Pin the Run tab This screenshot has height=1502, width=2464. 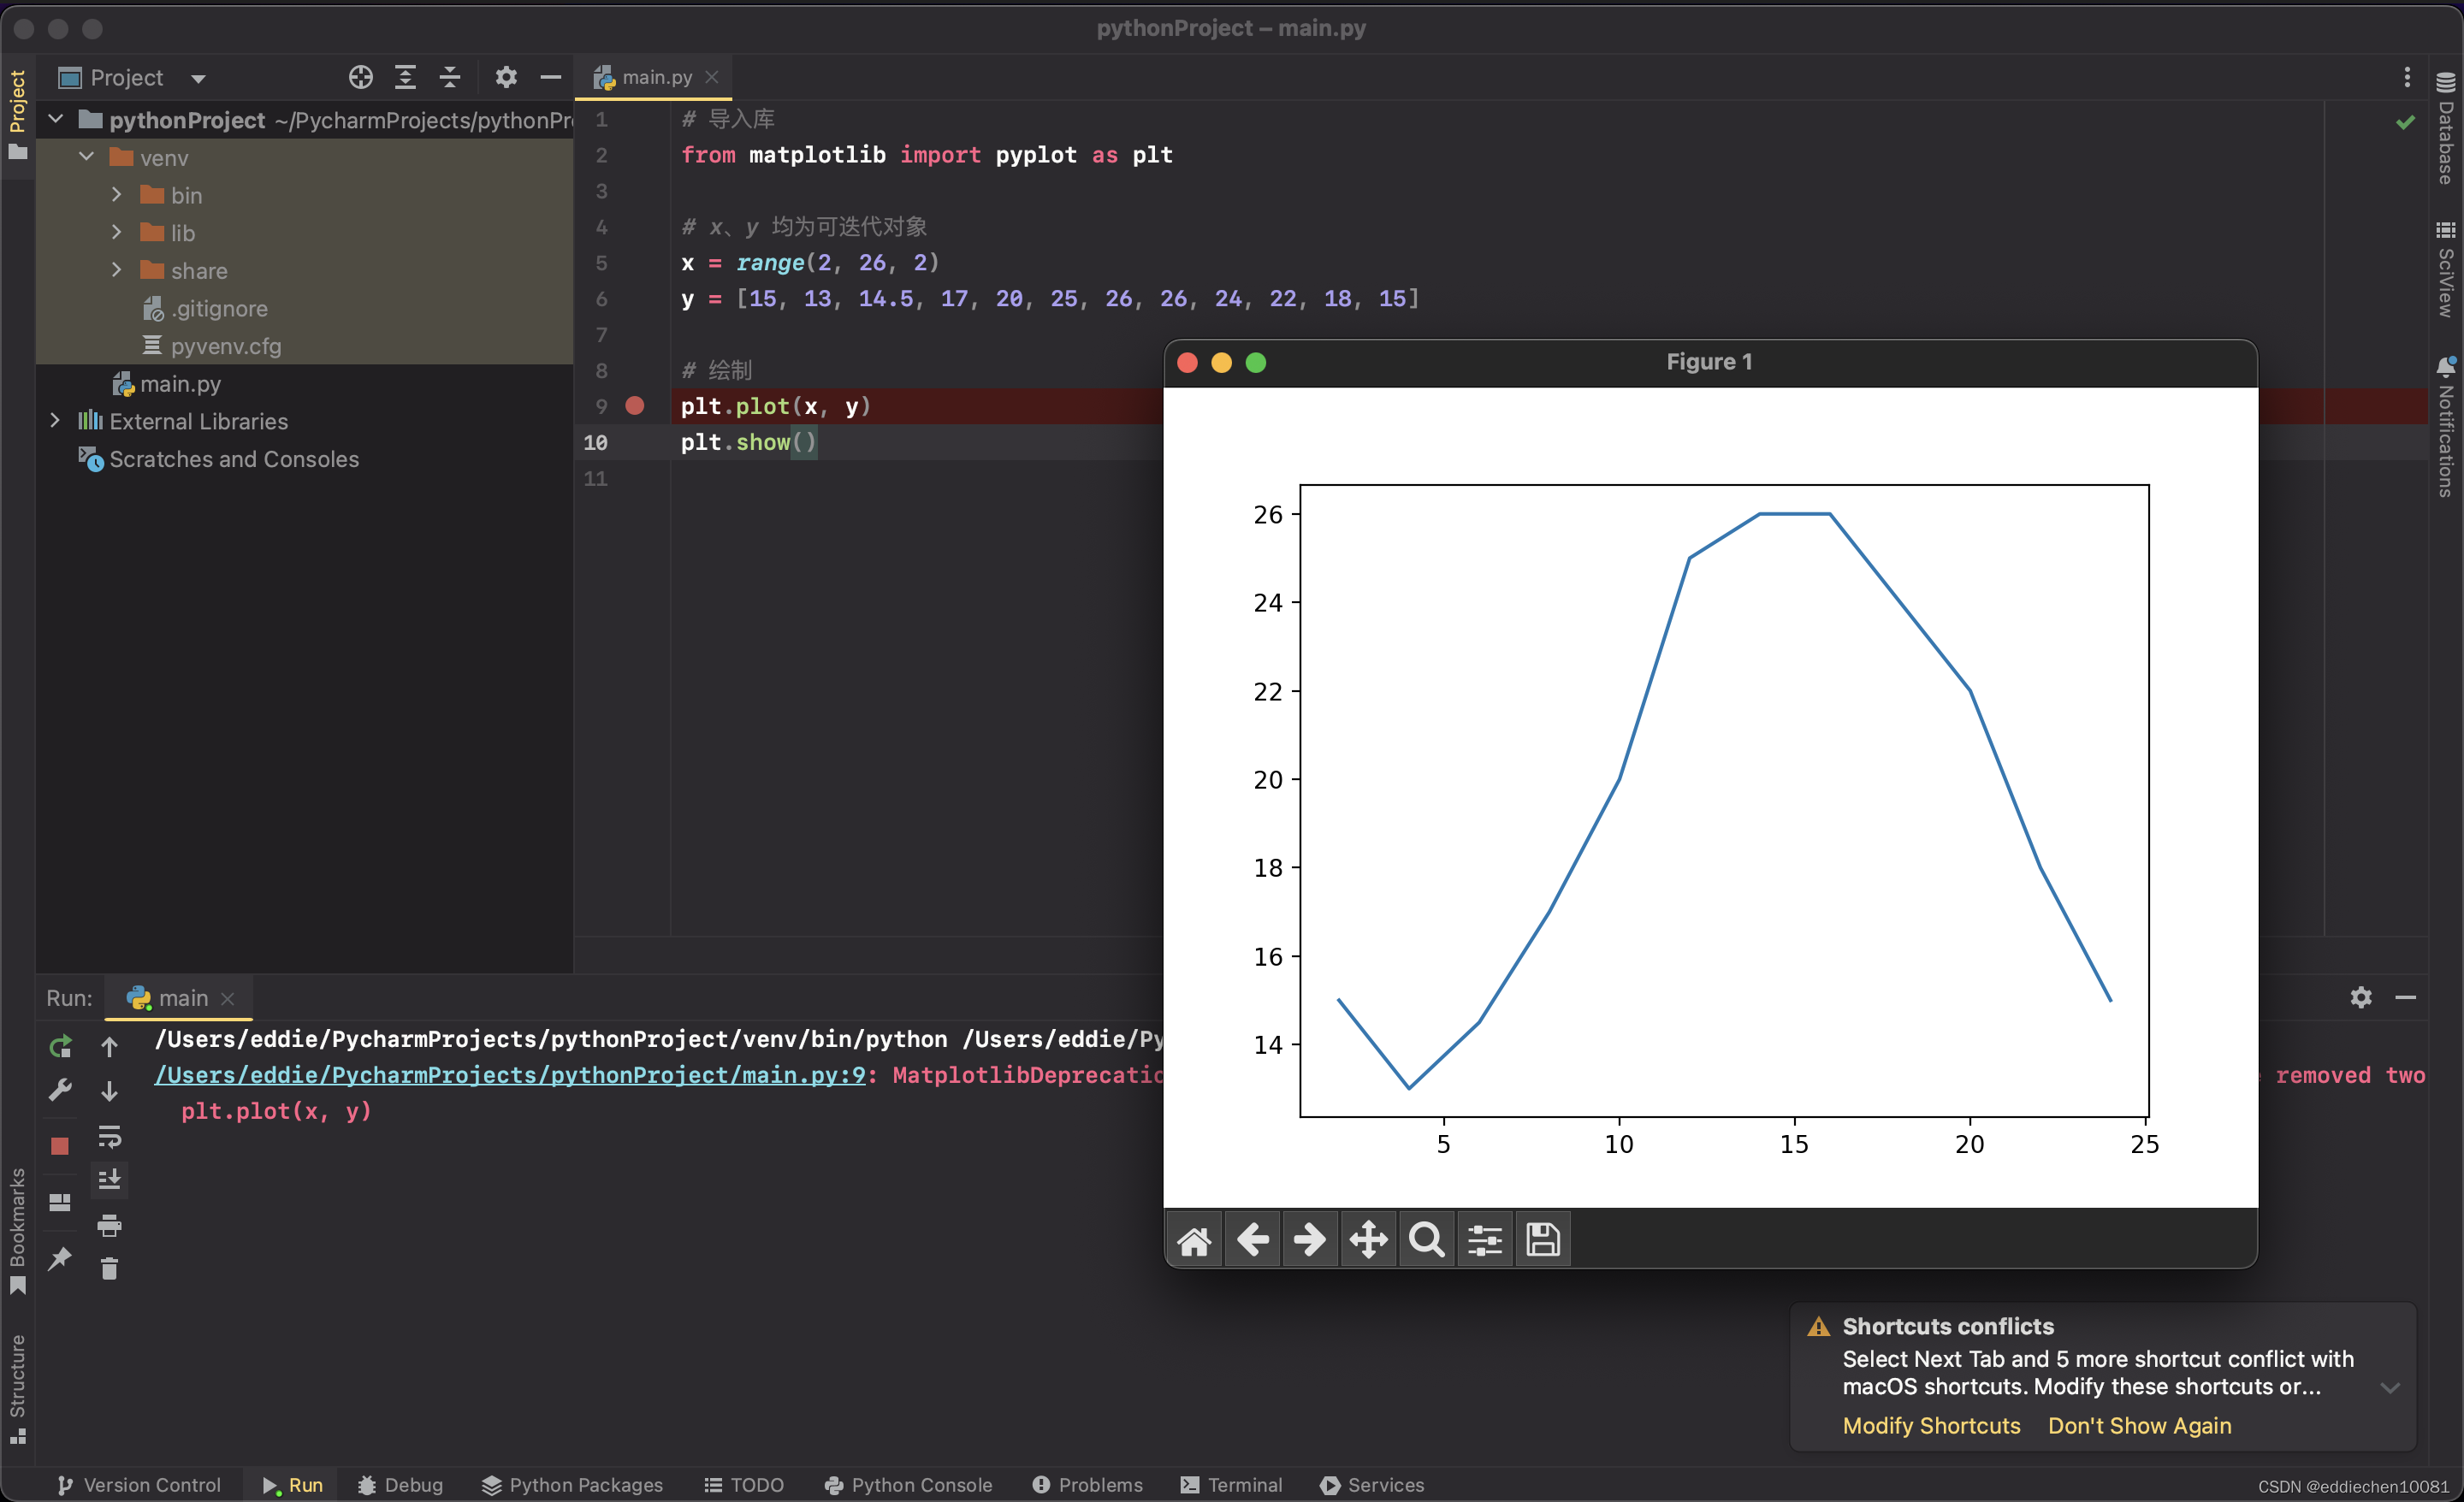[60, 1259]
